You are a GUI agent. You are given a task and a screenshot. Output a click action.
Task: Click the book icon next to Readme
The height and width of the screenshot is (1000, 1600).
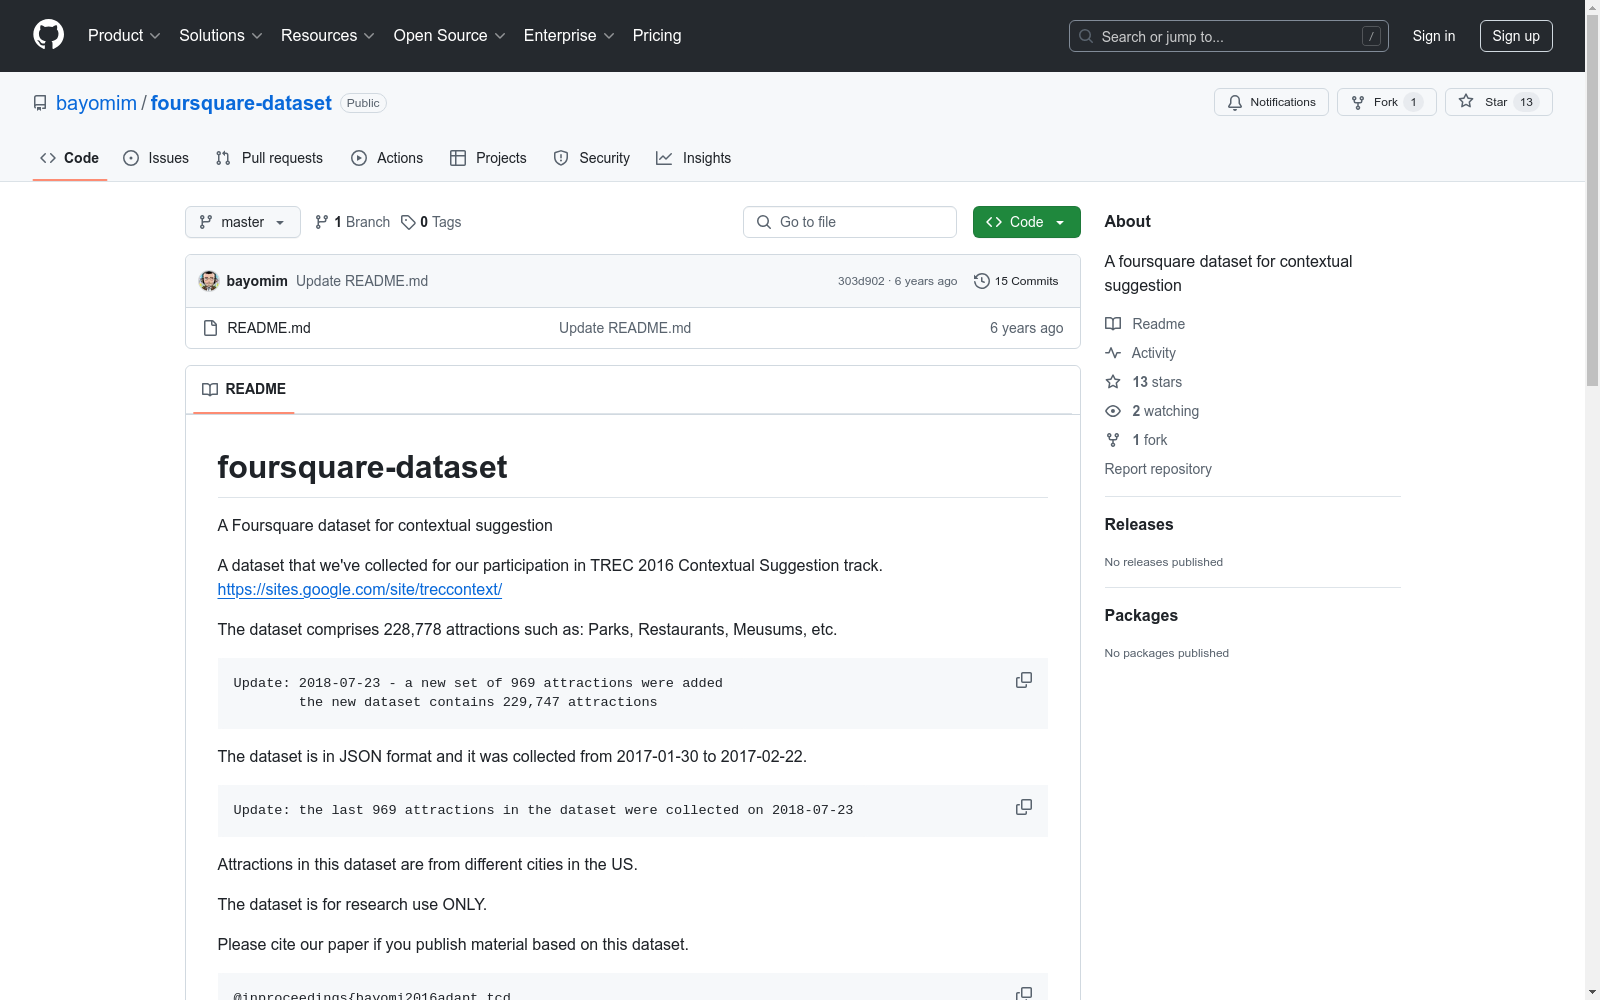click(x=1113, y=324)
